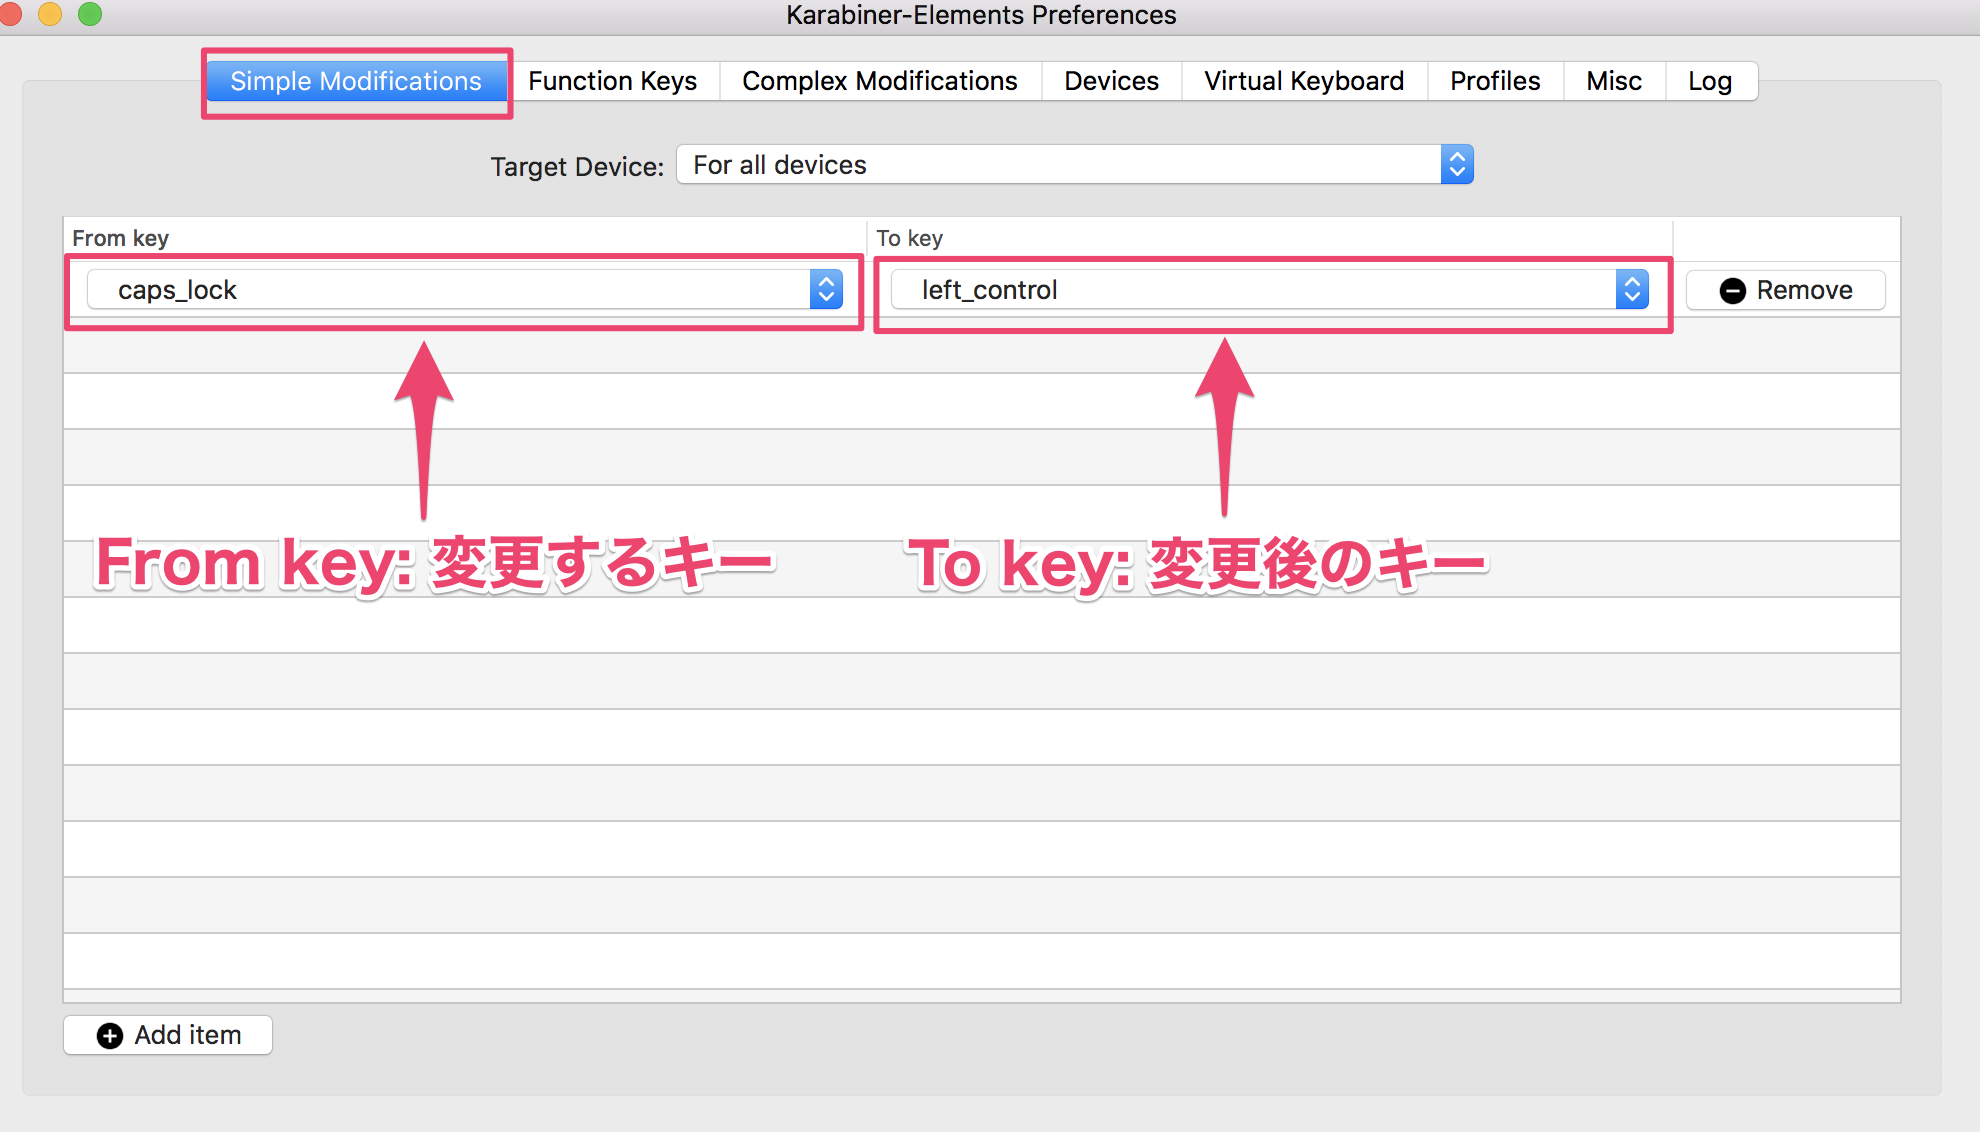Click the plus icon on Add item
Viewport: 1980px width, 1132px height.
108,1035
